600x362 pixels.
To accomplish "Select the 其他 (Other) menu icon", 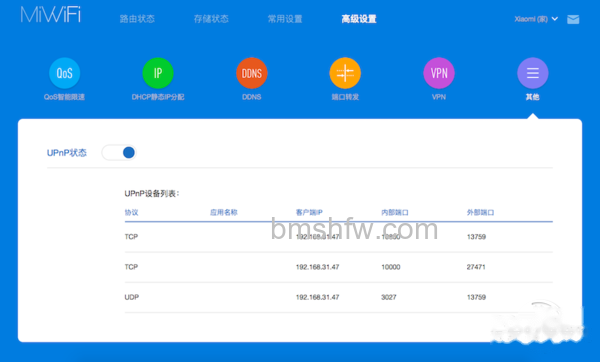I will [533, 73].
